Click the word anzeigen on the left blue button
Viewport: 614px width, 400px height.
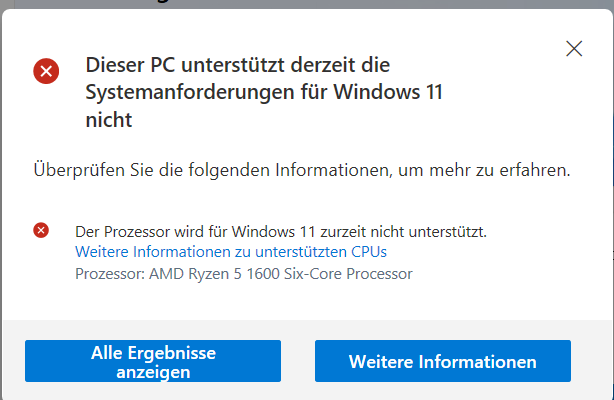click(153, 372)
